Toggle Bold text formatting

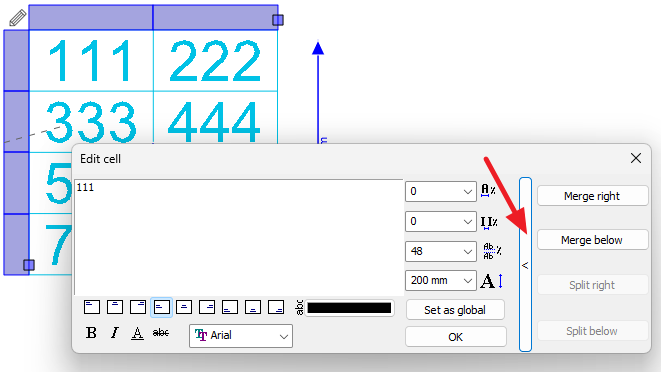pos(91,333)
